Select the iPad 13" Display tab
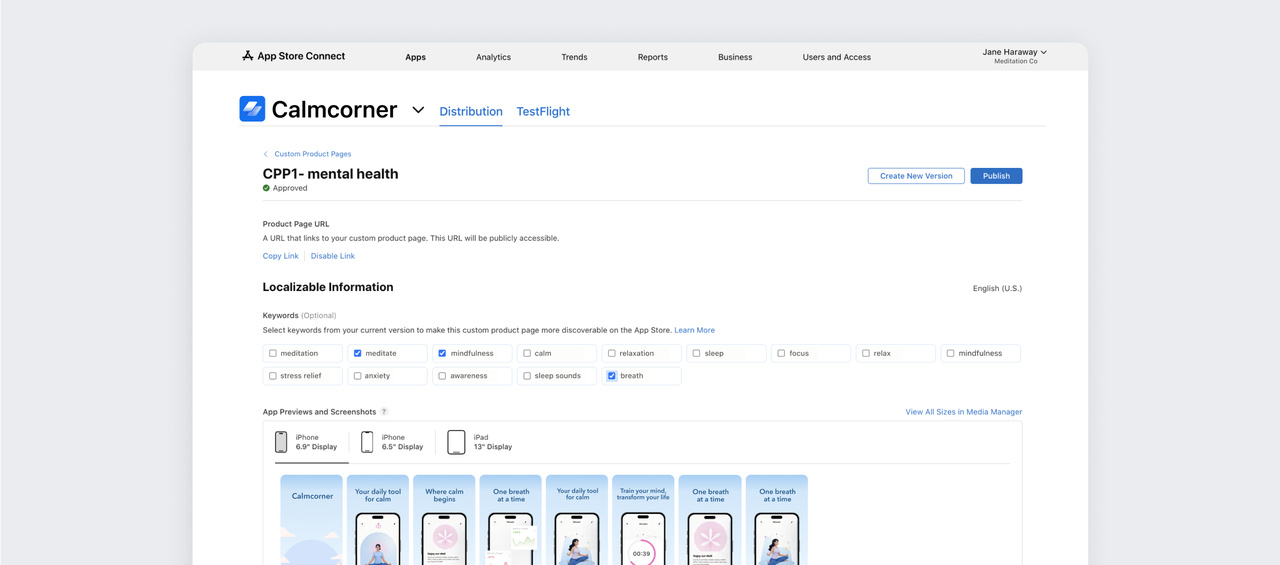This screenshot has width=1280, height=565. pyautogui.click(x=480, y=442)
